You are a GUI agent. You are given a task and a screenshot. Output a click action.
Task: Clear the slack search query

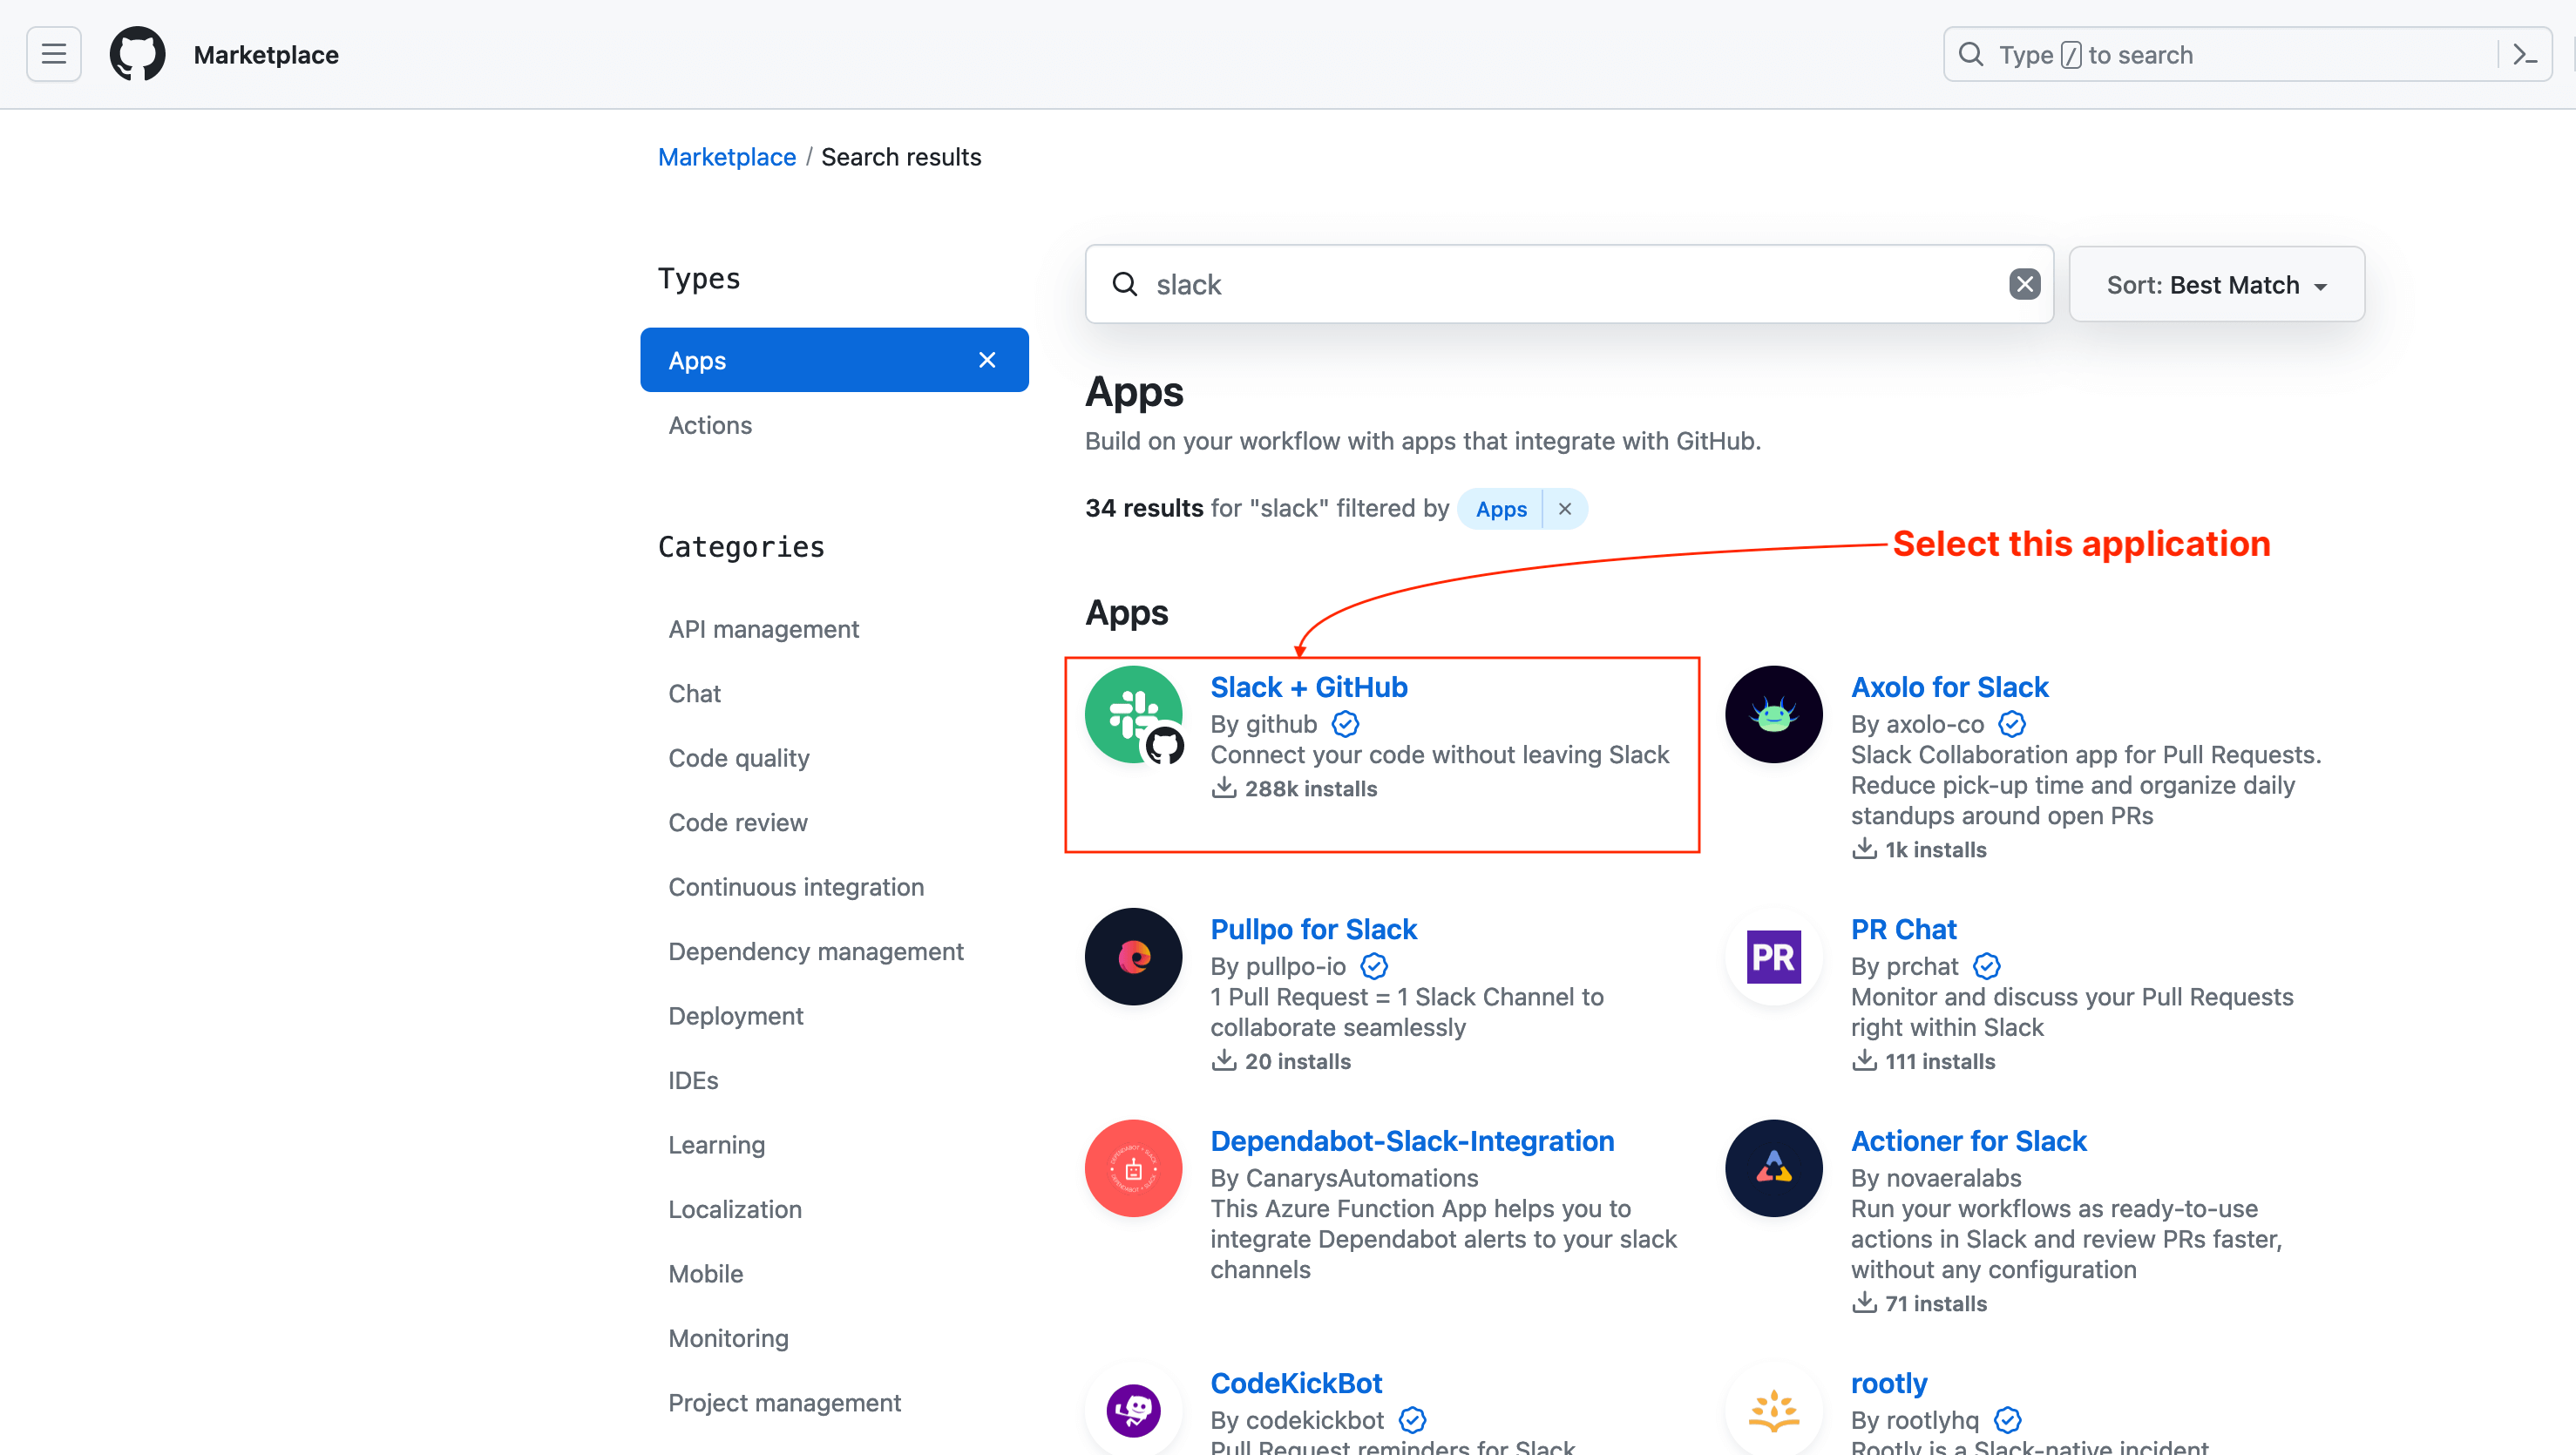coord(2026,284)
